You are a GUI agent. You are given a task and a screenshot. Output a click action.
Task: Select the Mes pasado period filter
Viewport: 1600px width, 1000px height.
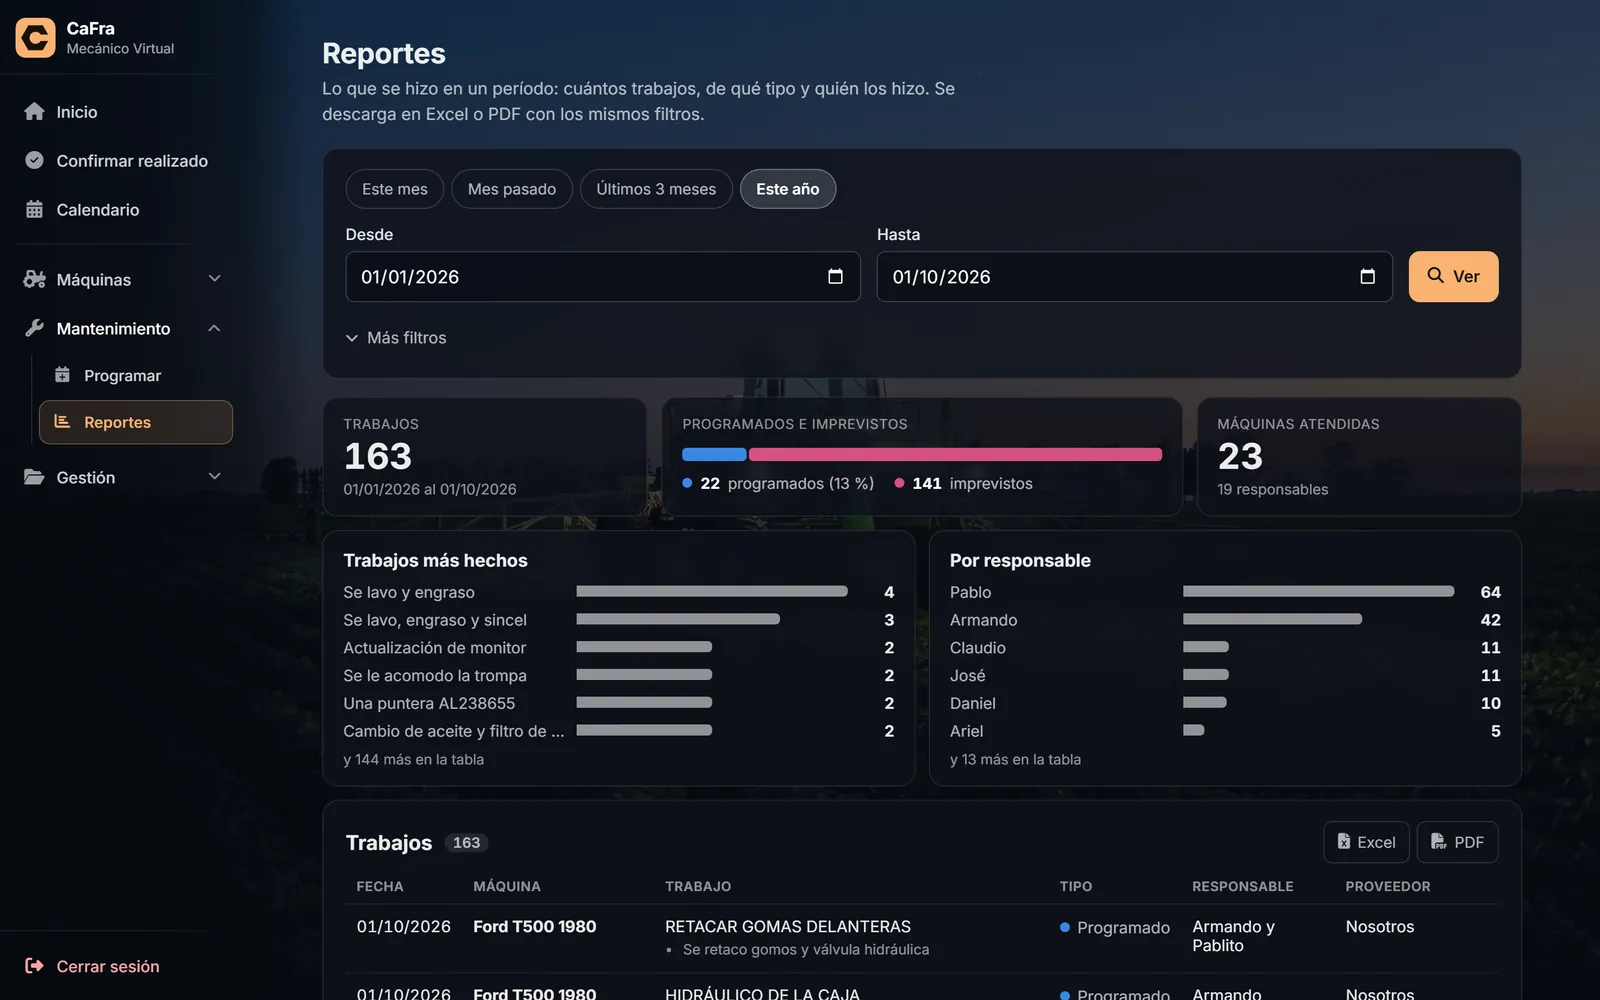point(512,189)
